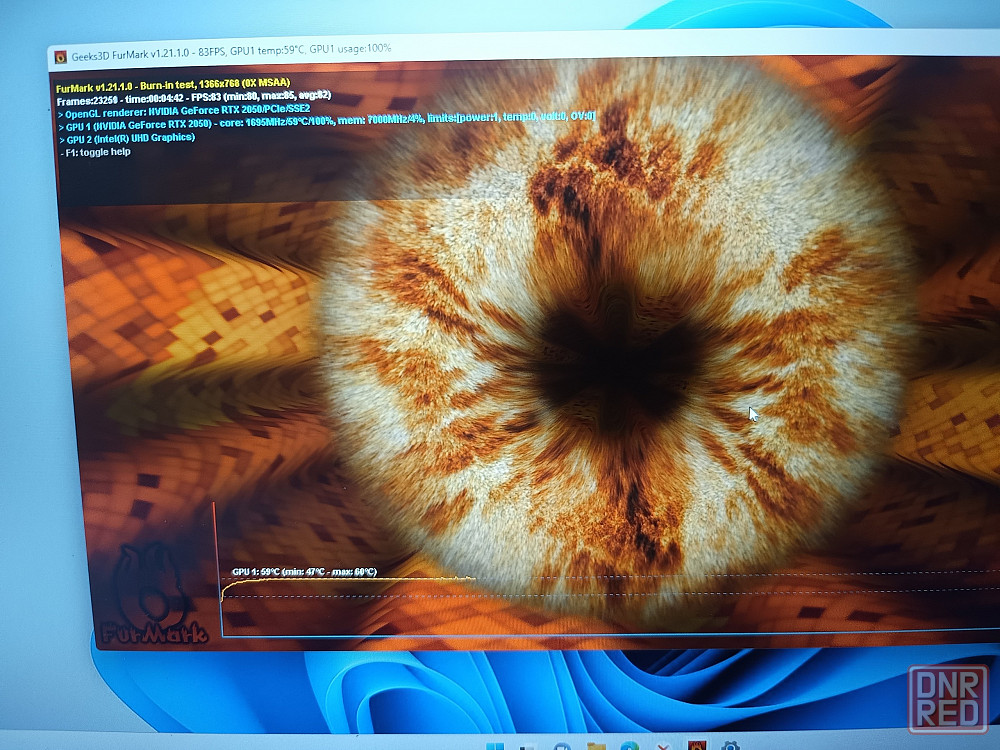Click the yellow temperature curve on the graph

pyautogui.click(x=350, y=580)
